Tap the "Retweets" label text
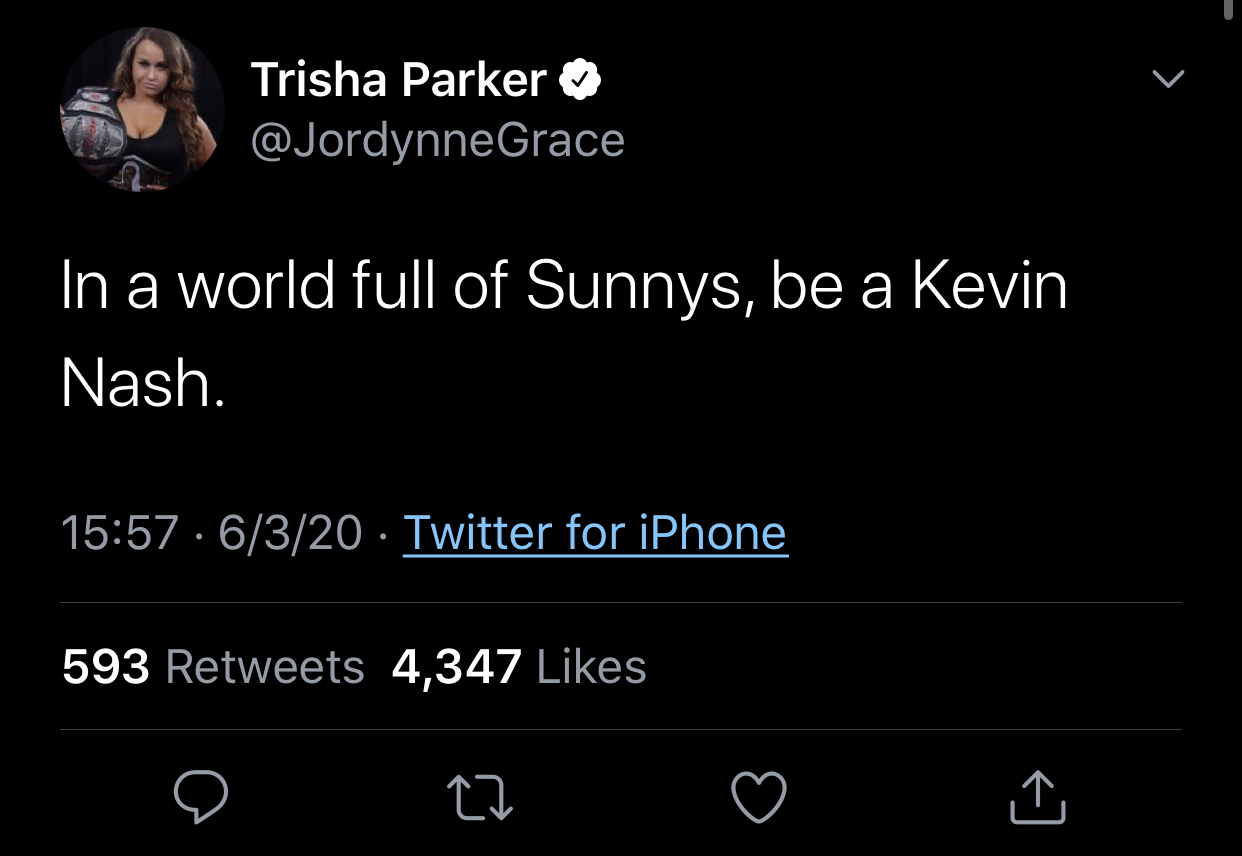 [x=264, y=667]
